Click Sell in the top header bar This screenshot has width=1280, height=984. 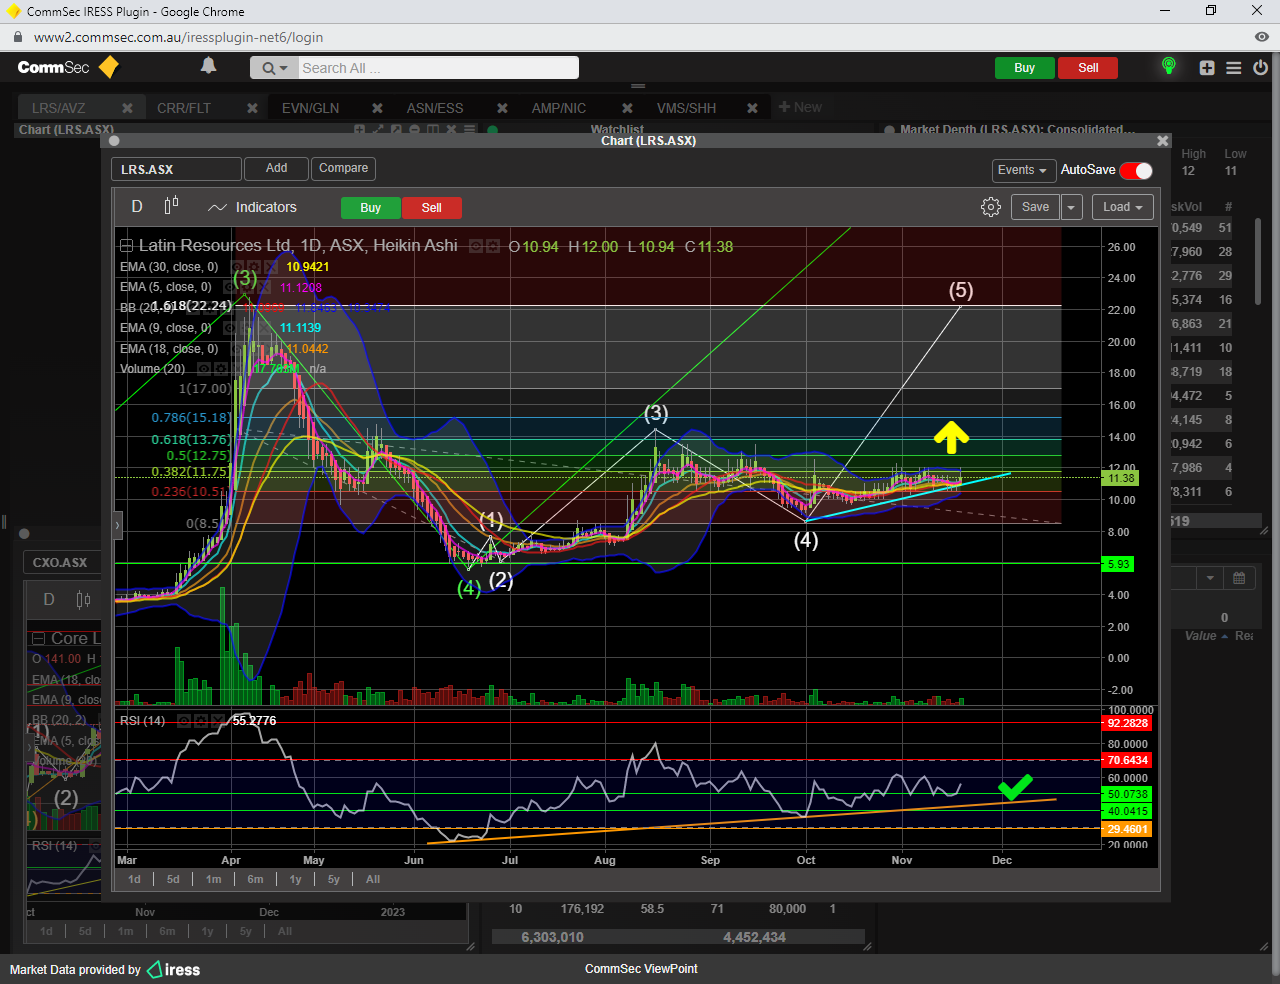click(1088, 68)
